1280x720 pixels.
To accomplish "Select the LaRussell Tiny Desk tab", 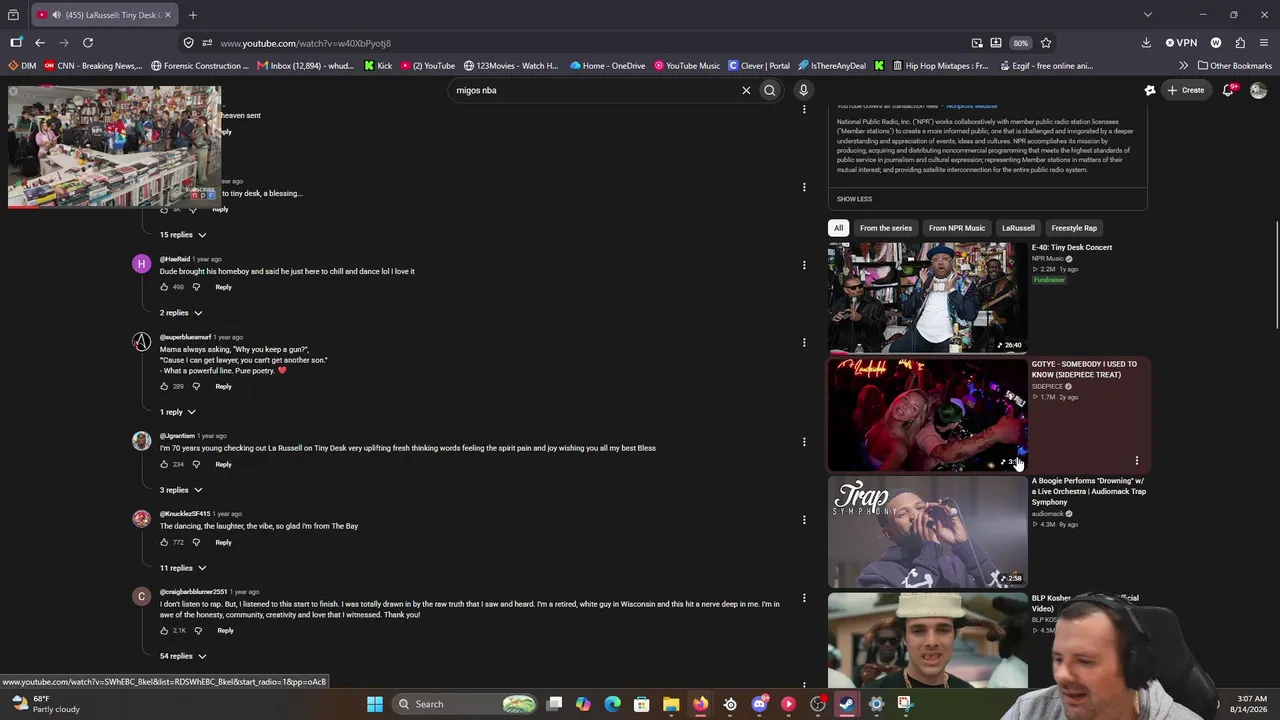I will tap(104, 15).
